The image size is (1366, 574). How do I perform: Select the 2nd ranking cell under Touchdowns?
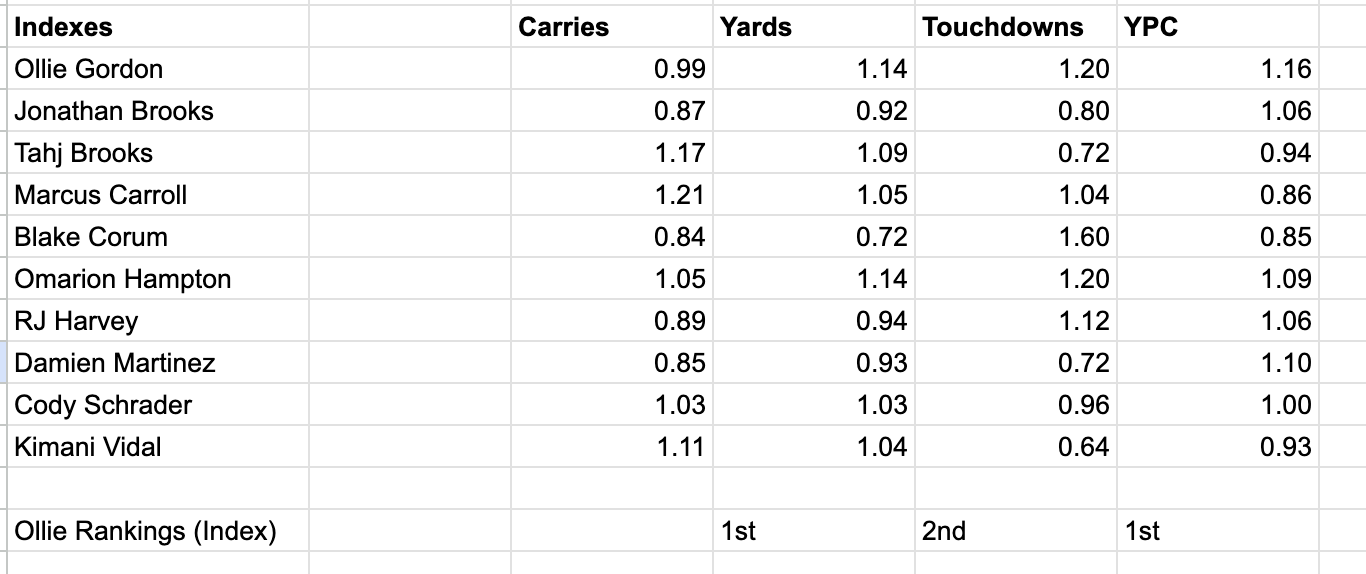coord(944,531)
